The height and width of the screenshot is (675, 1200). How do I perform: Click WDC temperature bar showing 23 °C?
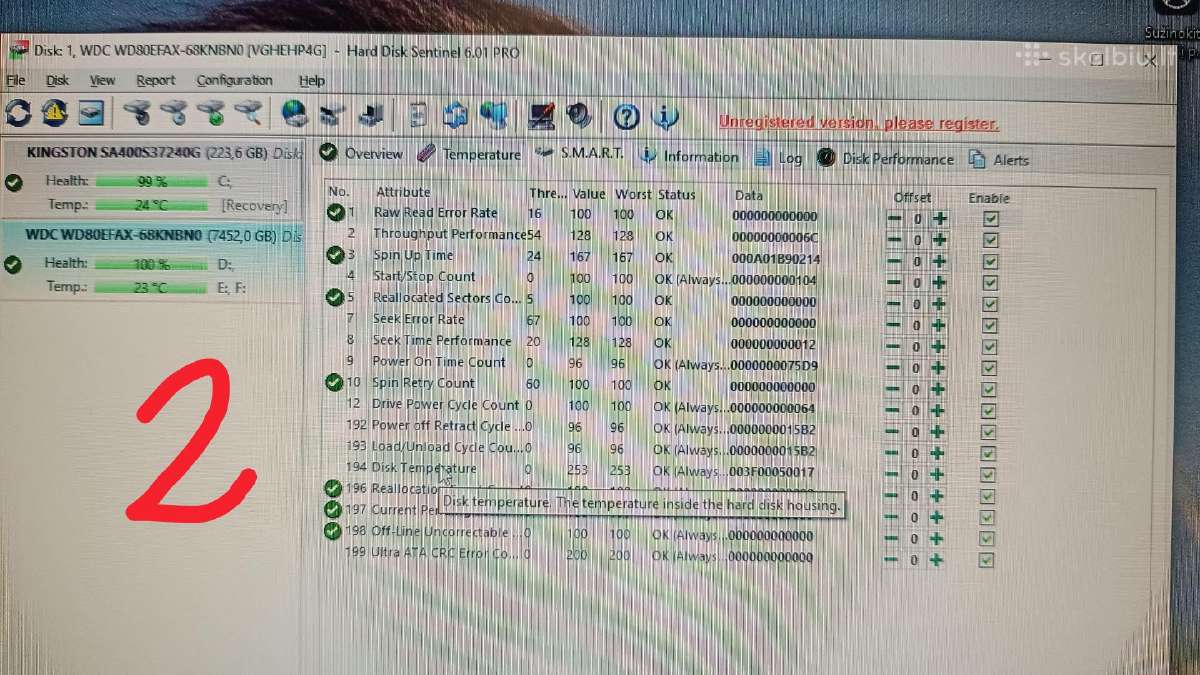[151, 287]
